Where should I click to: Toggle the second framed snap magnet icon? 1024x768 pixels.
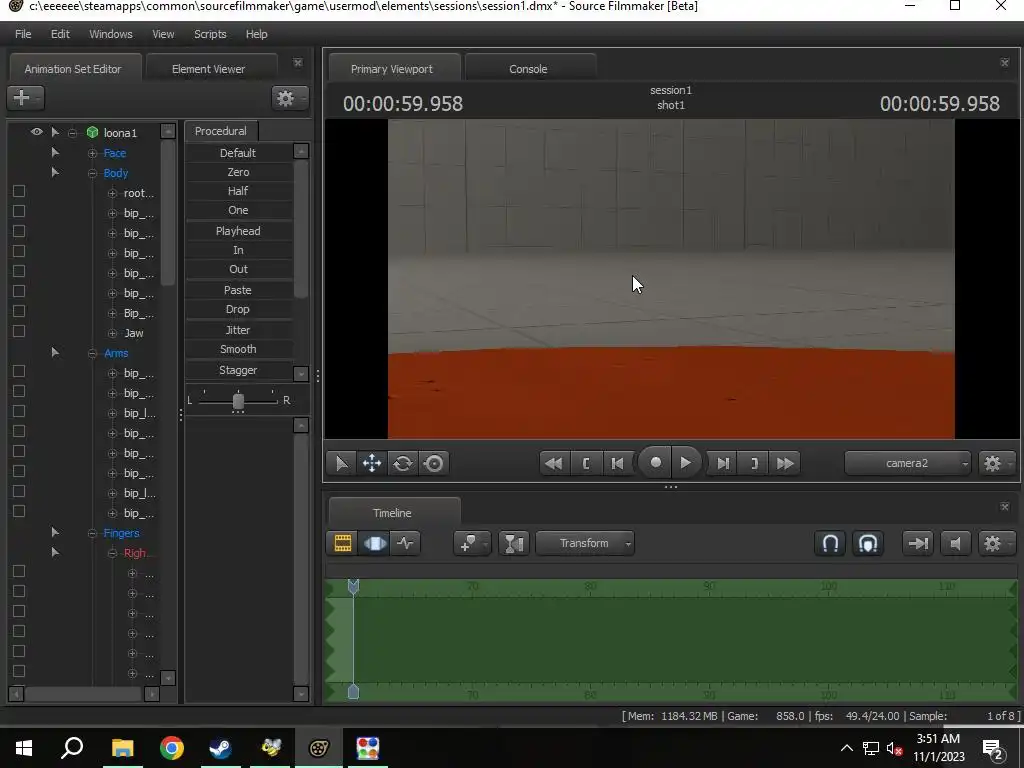tap(868, 543)
